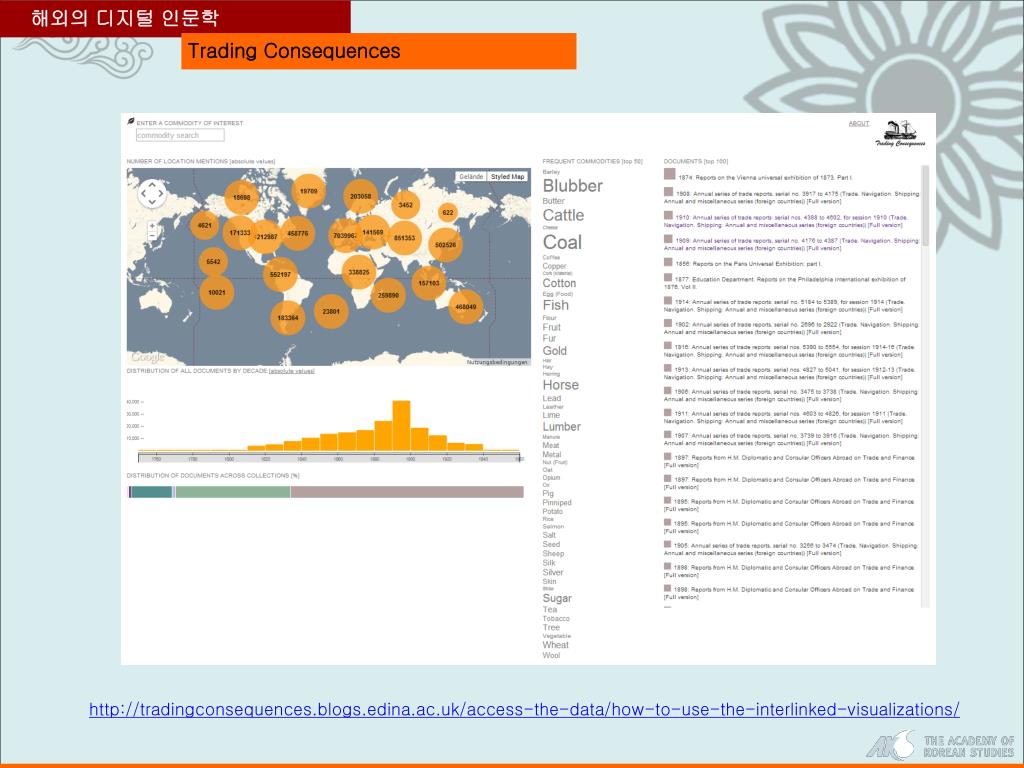Select Fruit in frequent commodities
This screenshot has height=768, width=1024.
[x=551, y=327]
